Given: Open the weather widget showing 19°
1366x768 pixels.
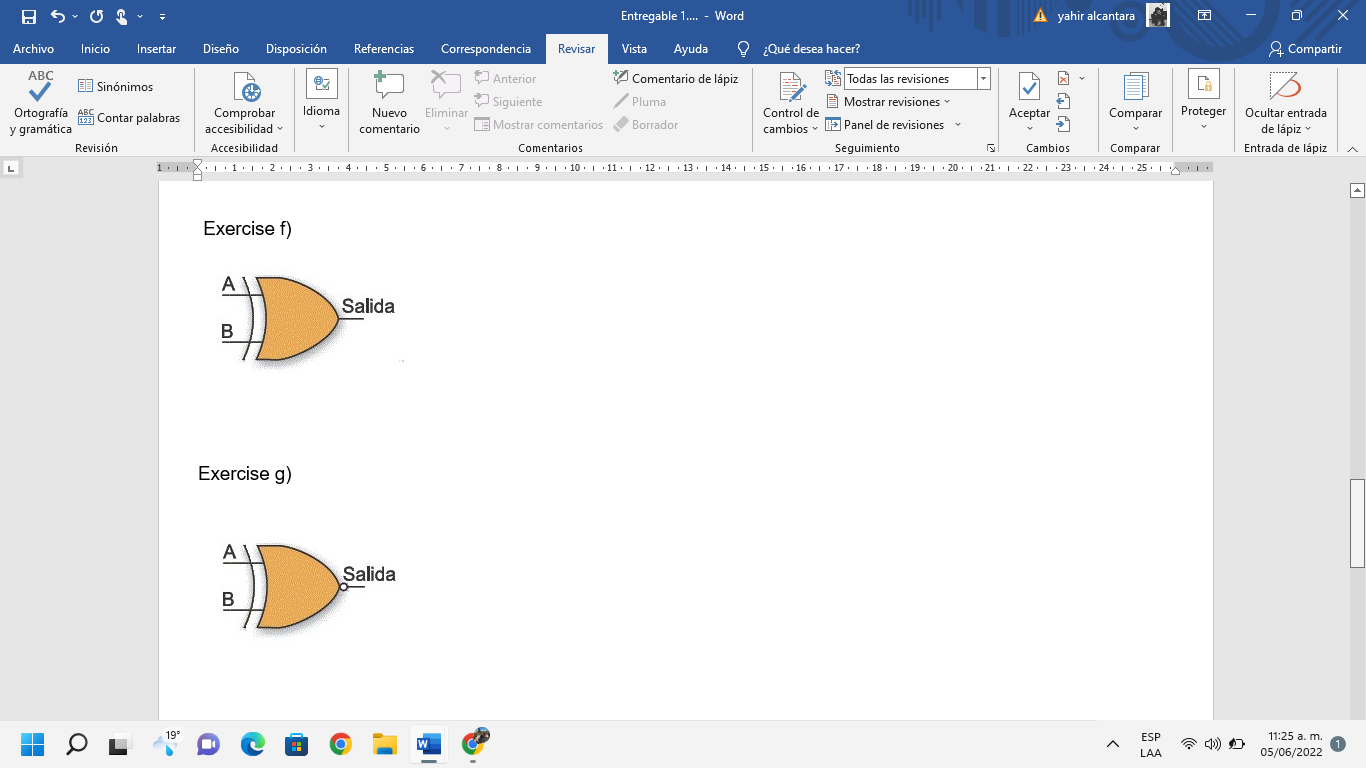Looking at the screenshot, I should tap(165, 744).
